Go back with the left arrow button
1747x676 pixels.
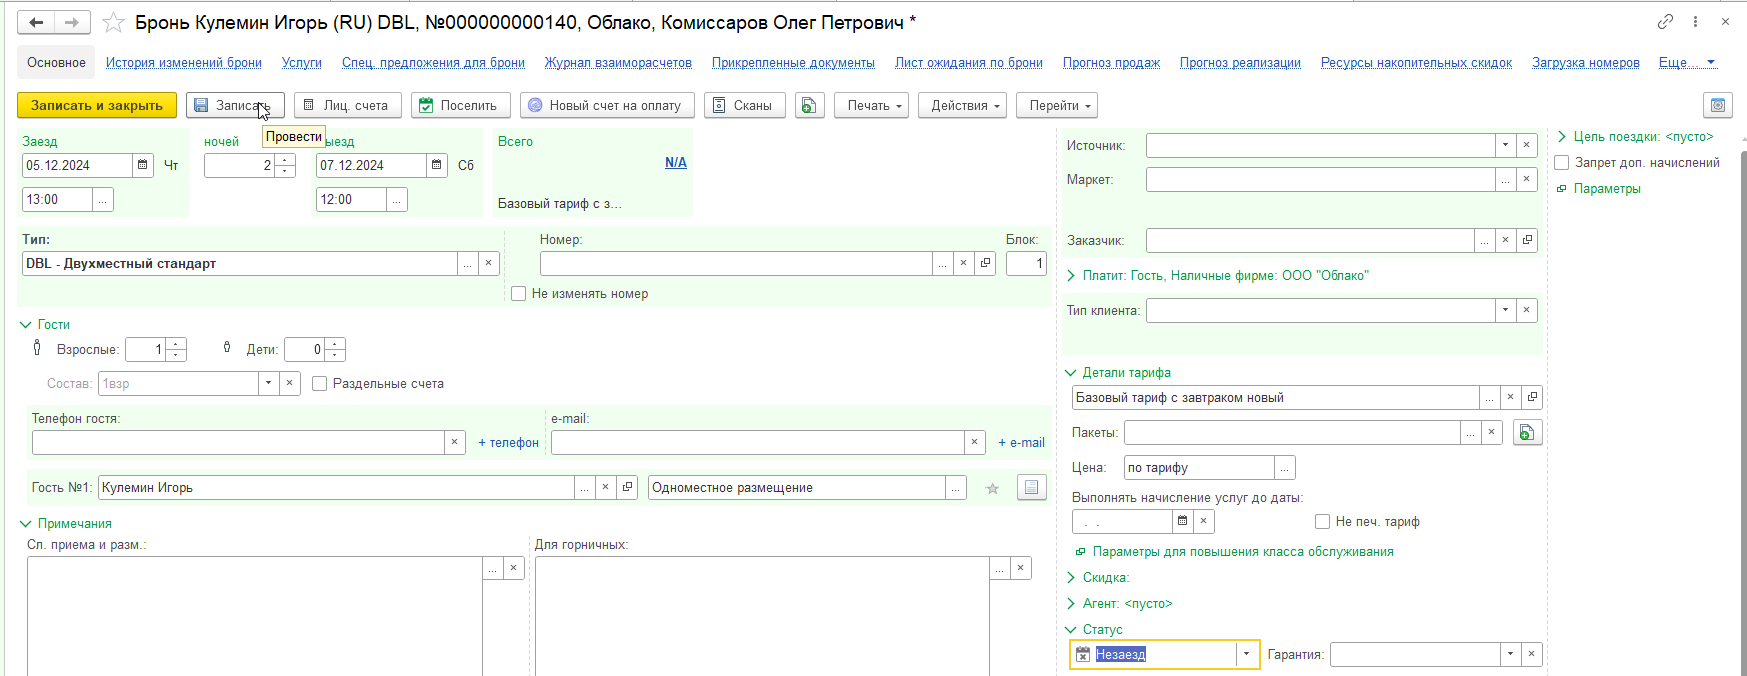click(x=36, y=22)
